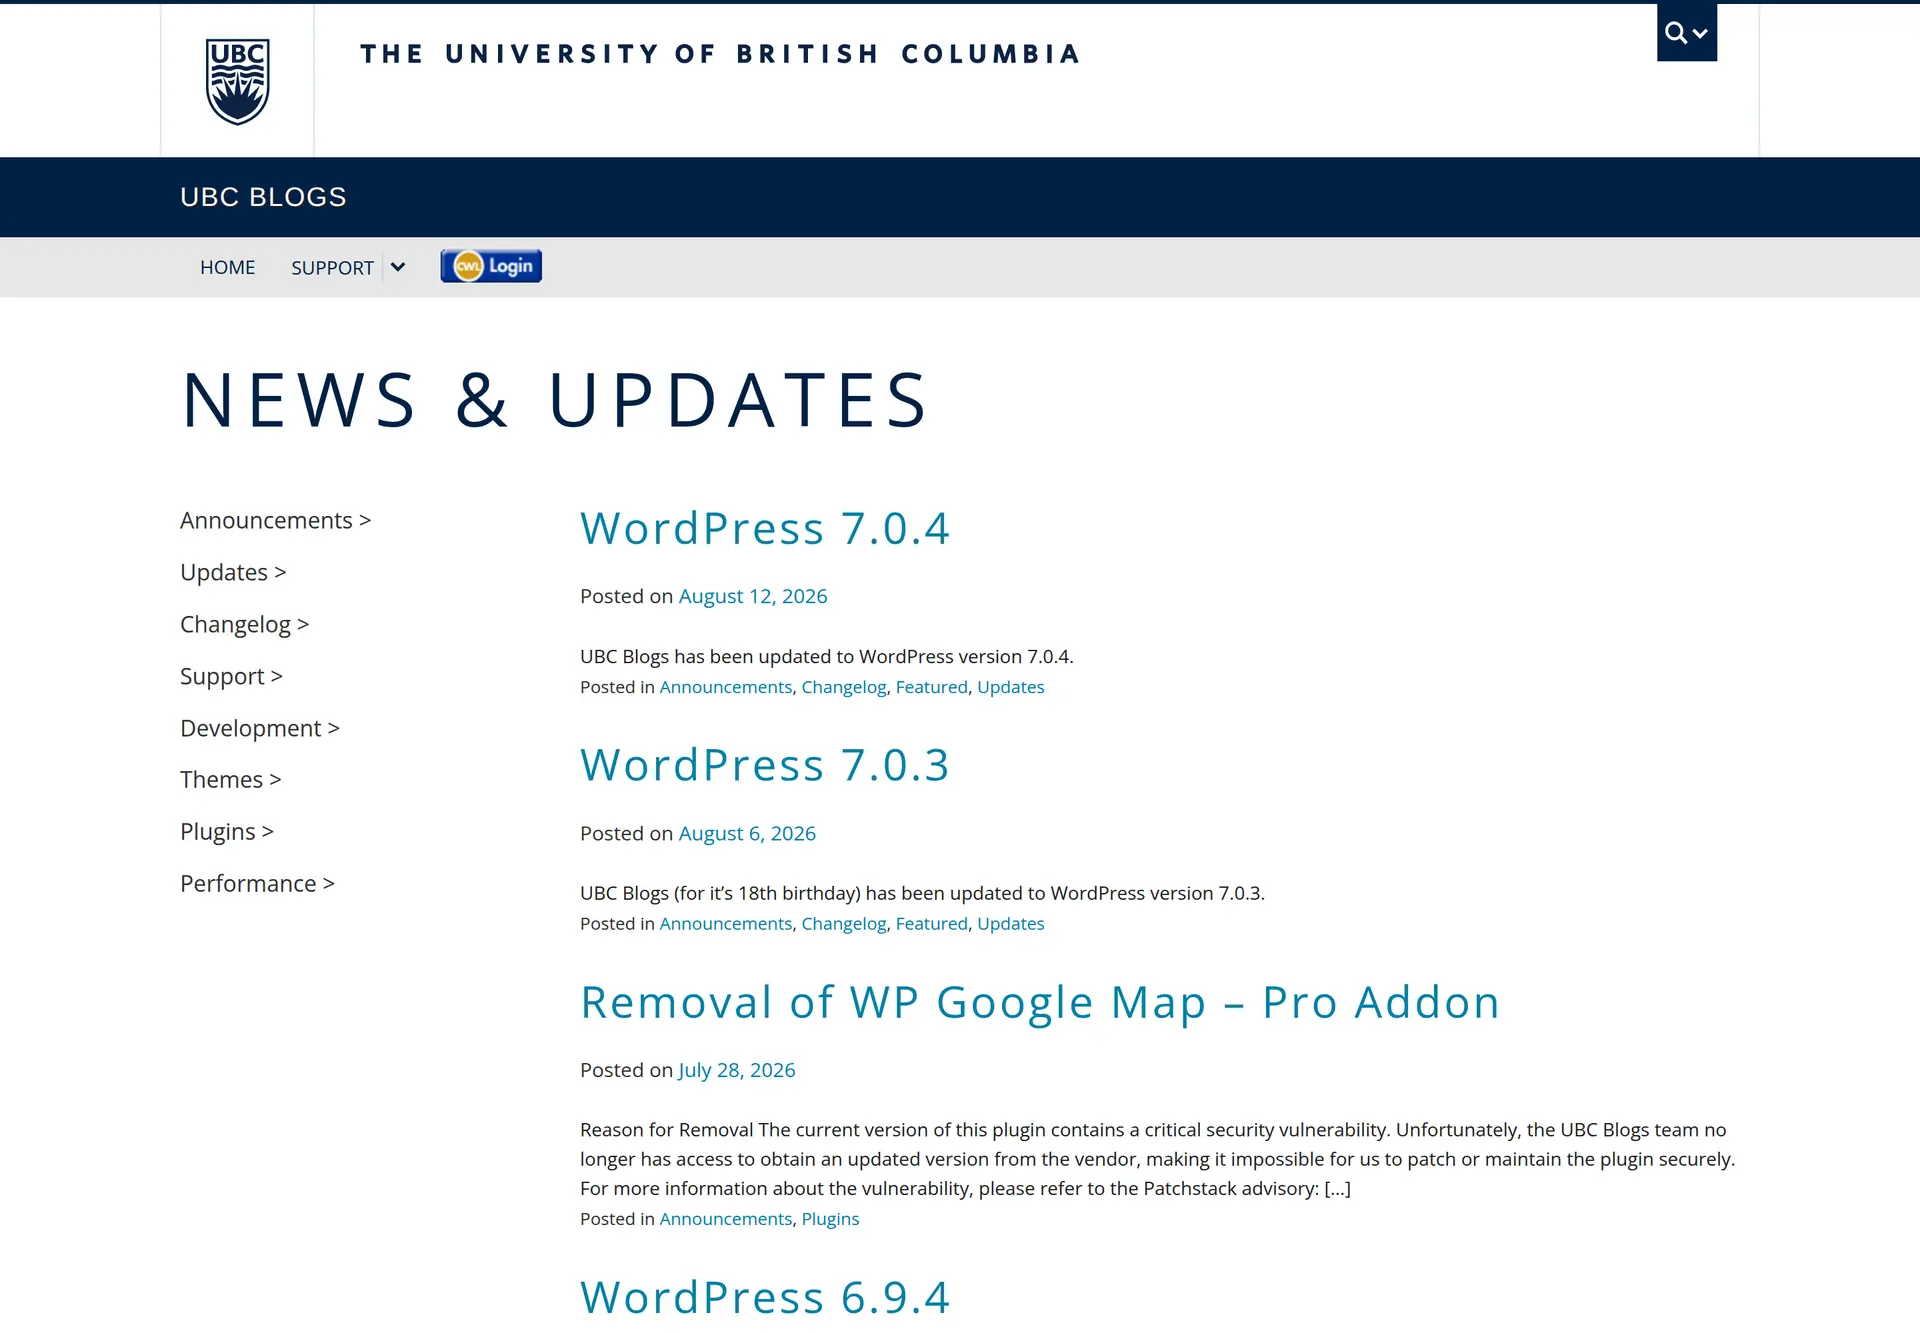Click the CWL Login button

[x=491, y=266]
